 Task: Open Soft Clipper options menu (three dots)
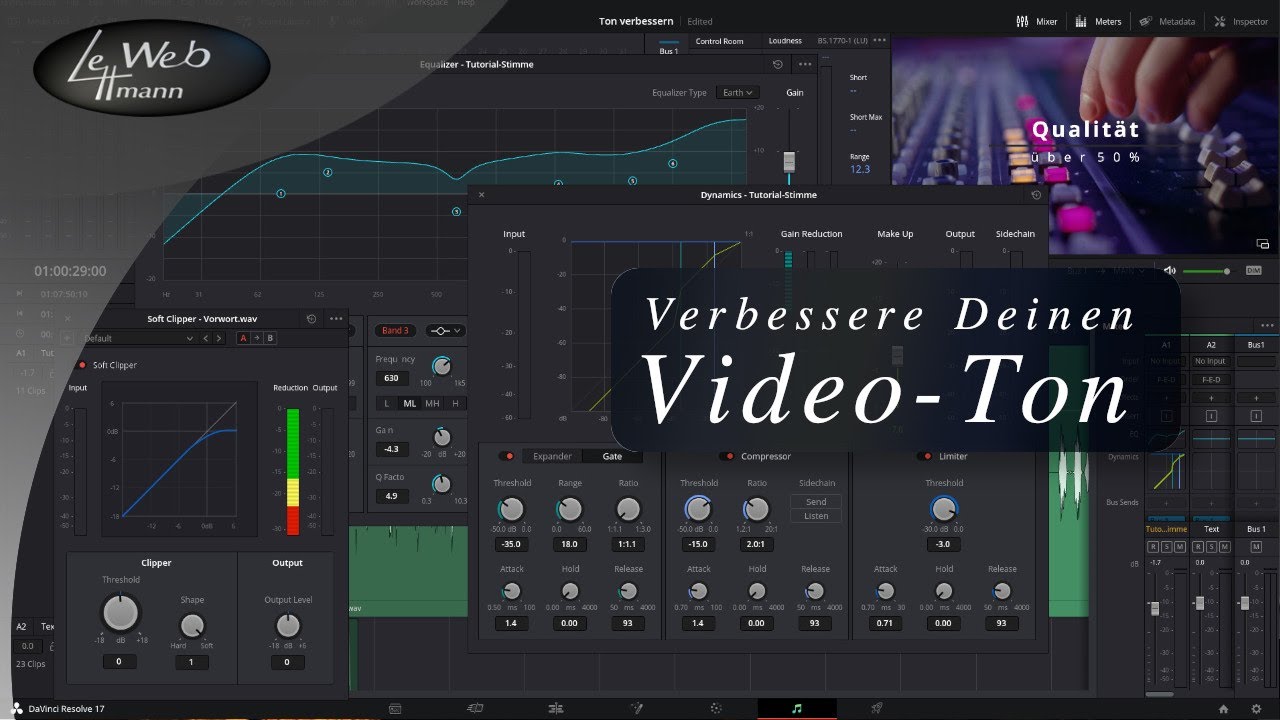[x=336, y=319]
